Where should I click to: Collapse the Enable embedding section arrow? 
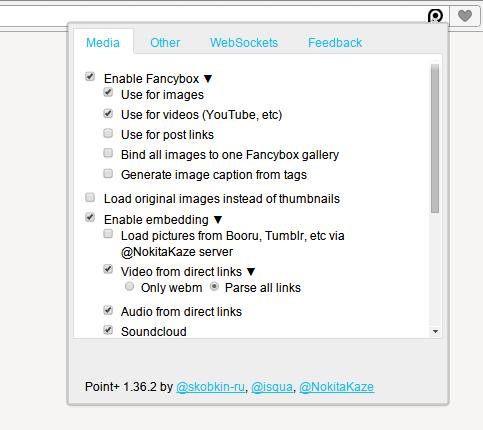pos(218,220)
